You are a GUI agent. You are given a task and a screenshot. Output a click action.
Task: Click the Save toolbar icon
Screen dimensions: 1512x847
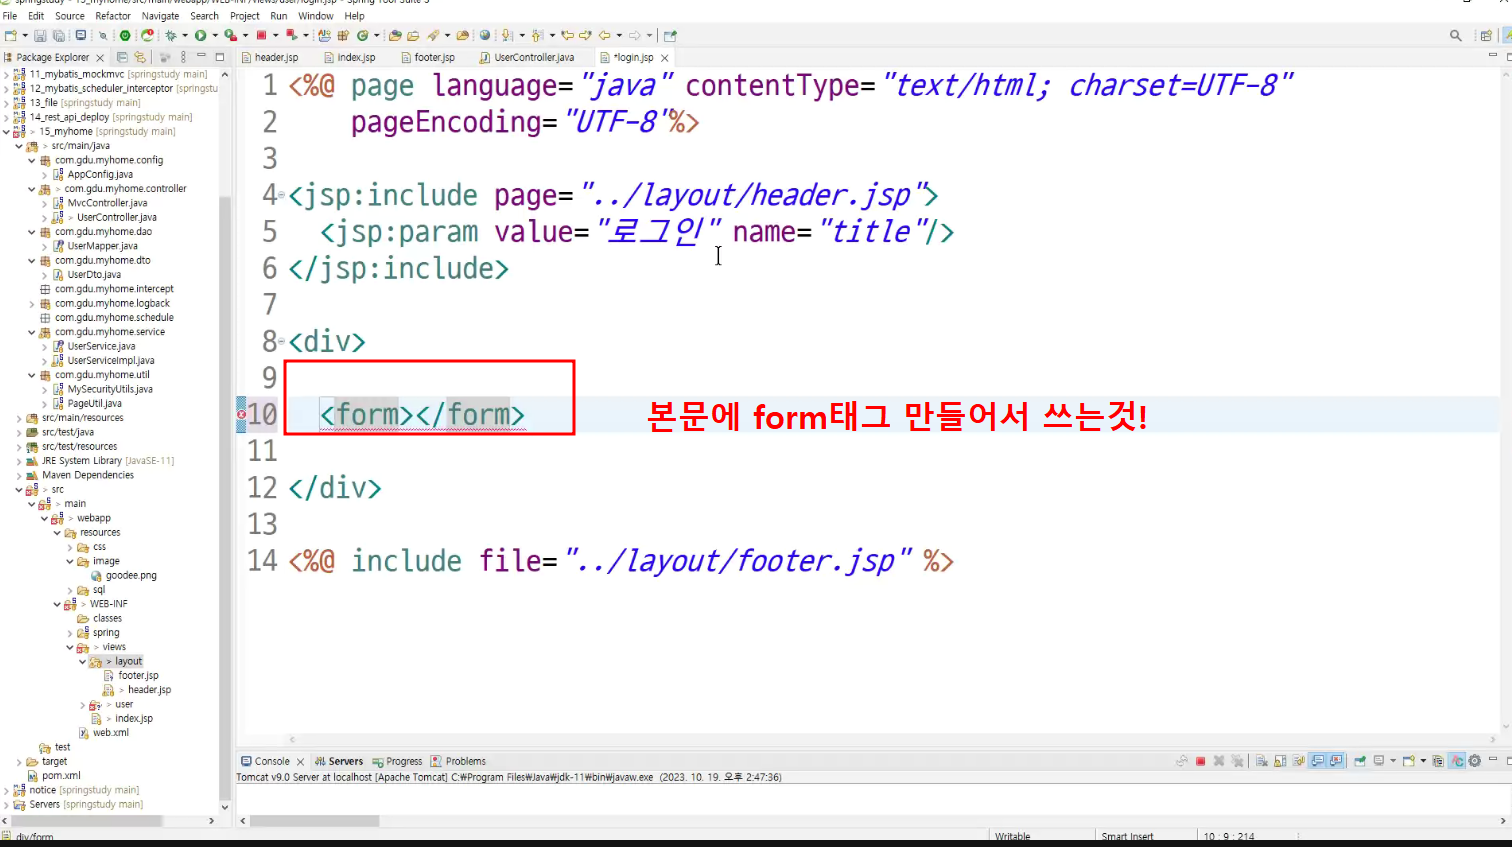click(40, 36)
